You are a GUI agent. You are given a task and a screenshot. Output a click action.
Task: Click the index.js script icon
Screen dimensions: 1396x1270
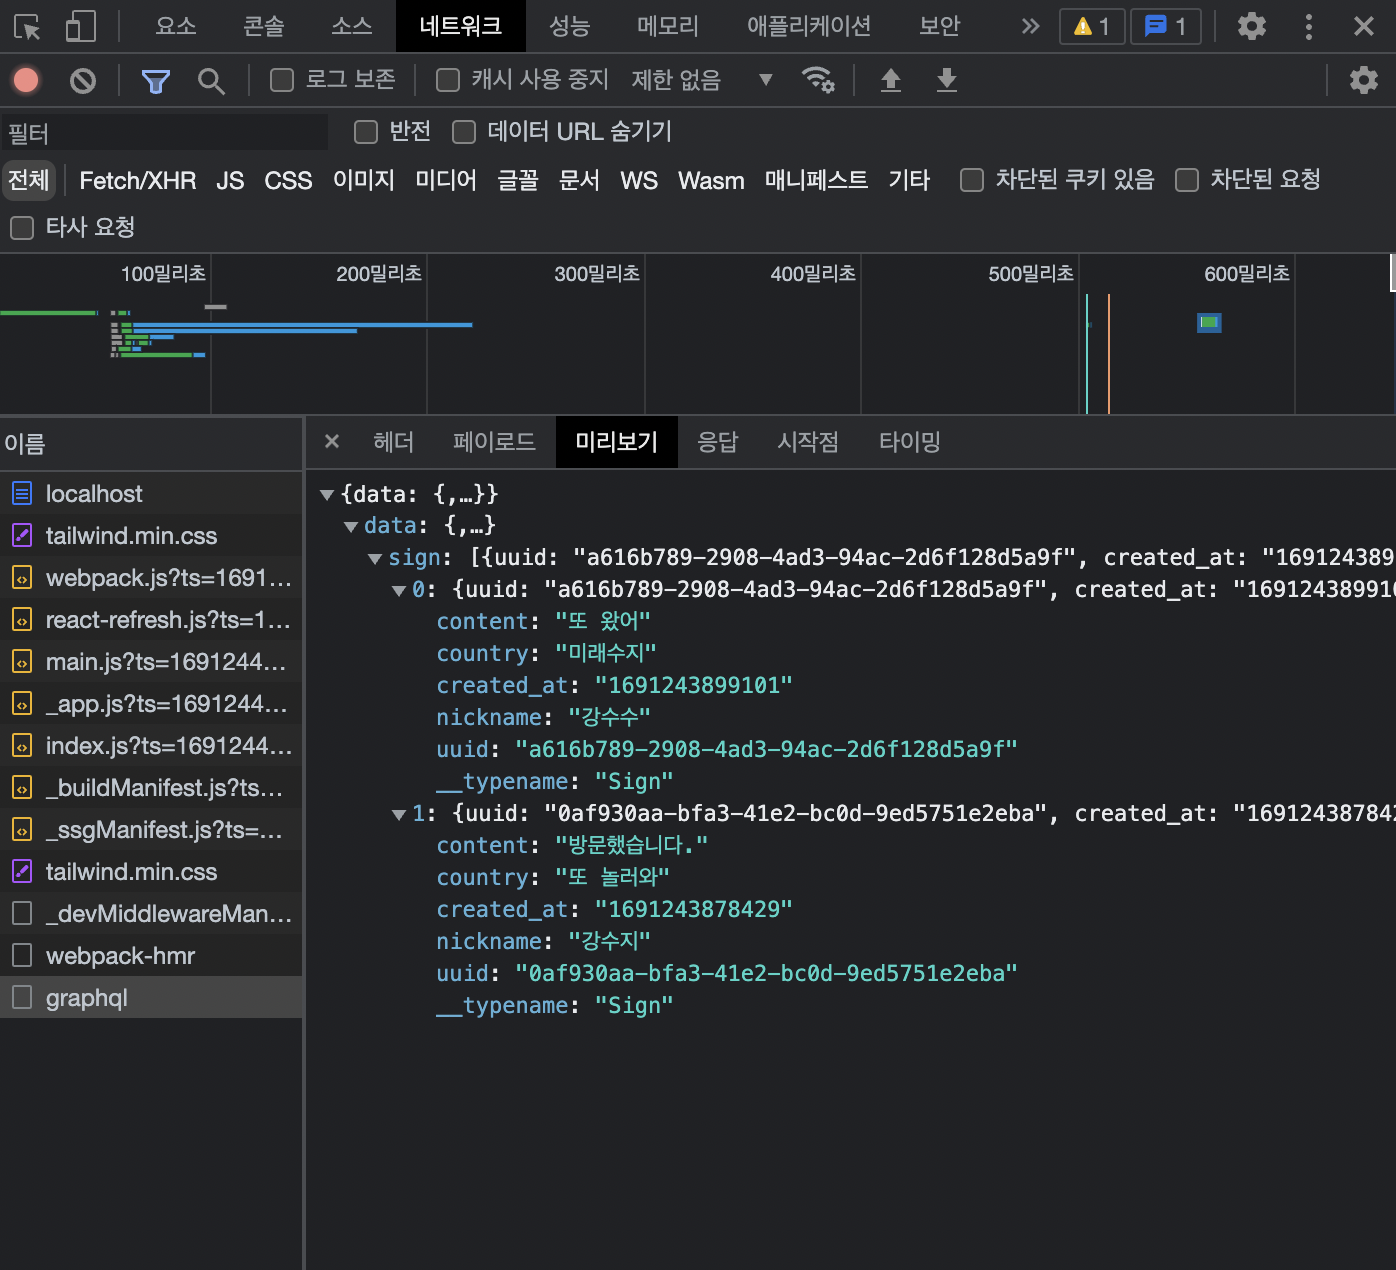[22, 745]
